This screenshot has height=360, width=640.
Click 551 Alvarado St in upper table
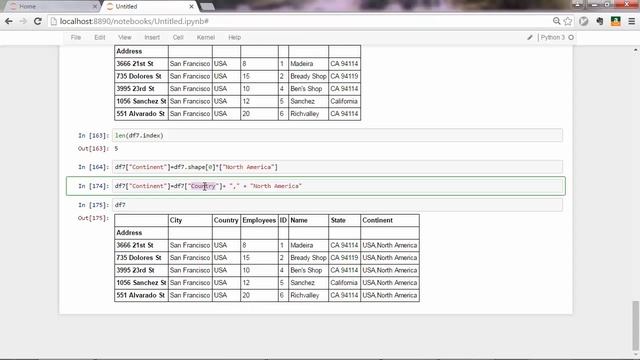pos(140,114)
